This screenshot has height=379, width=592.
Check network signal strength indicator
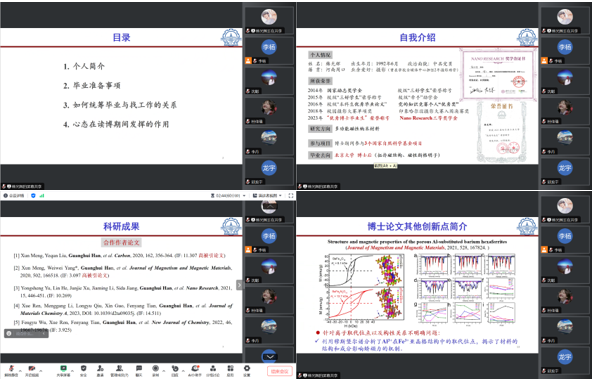click(x=42, y=196)
